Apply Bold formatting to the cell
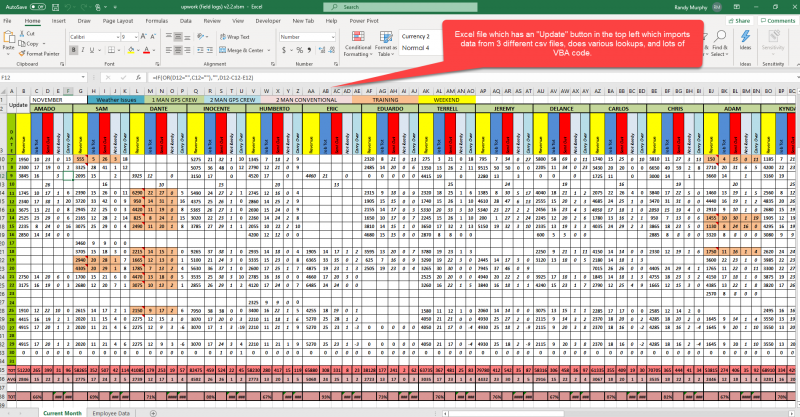Viewport: 800px width, 417px height. pos(72,52)
